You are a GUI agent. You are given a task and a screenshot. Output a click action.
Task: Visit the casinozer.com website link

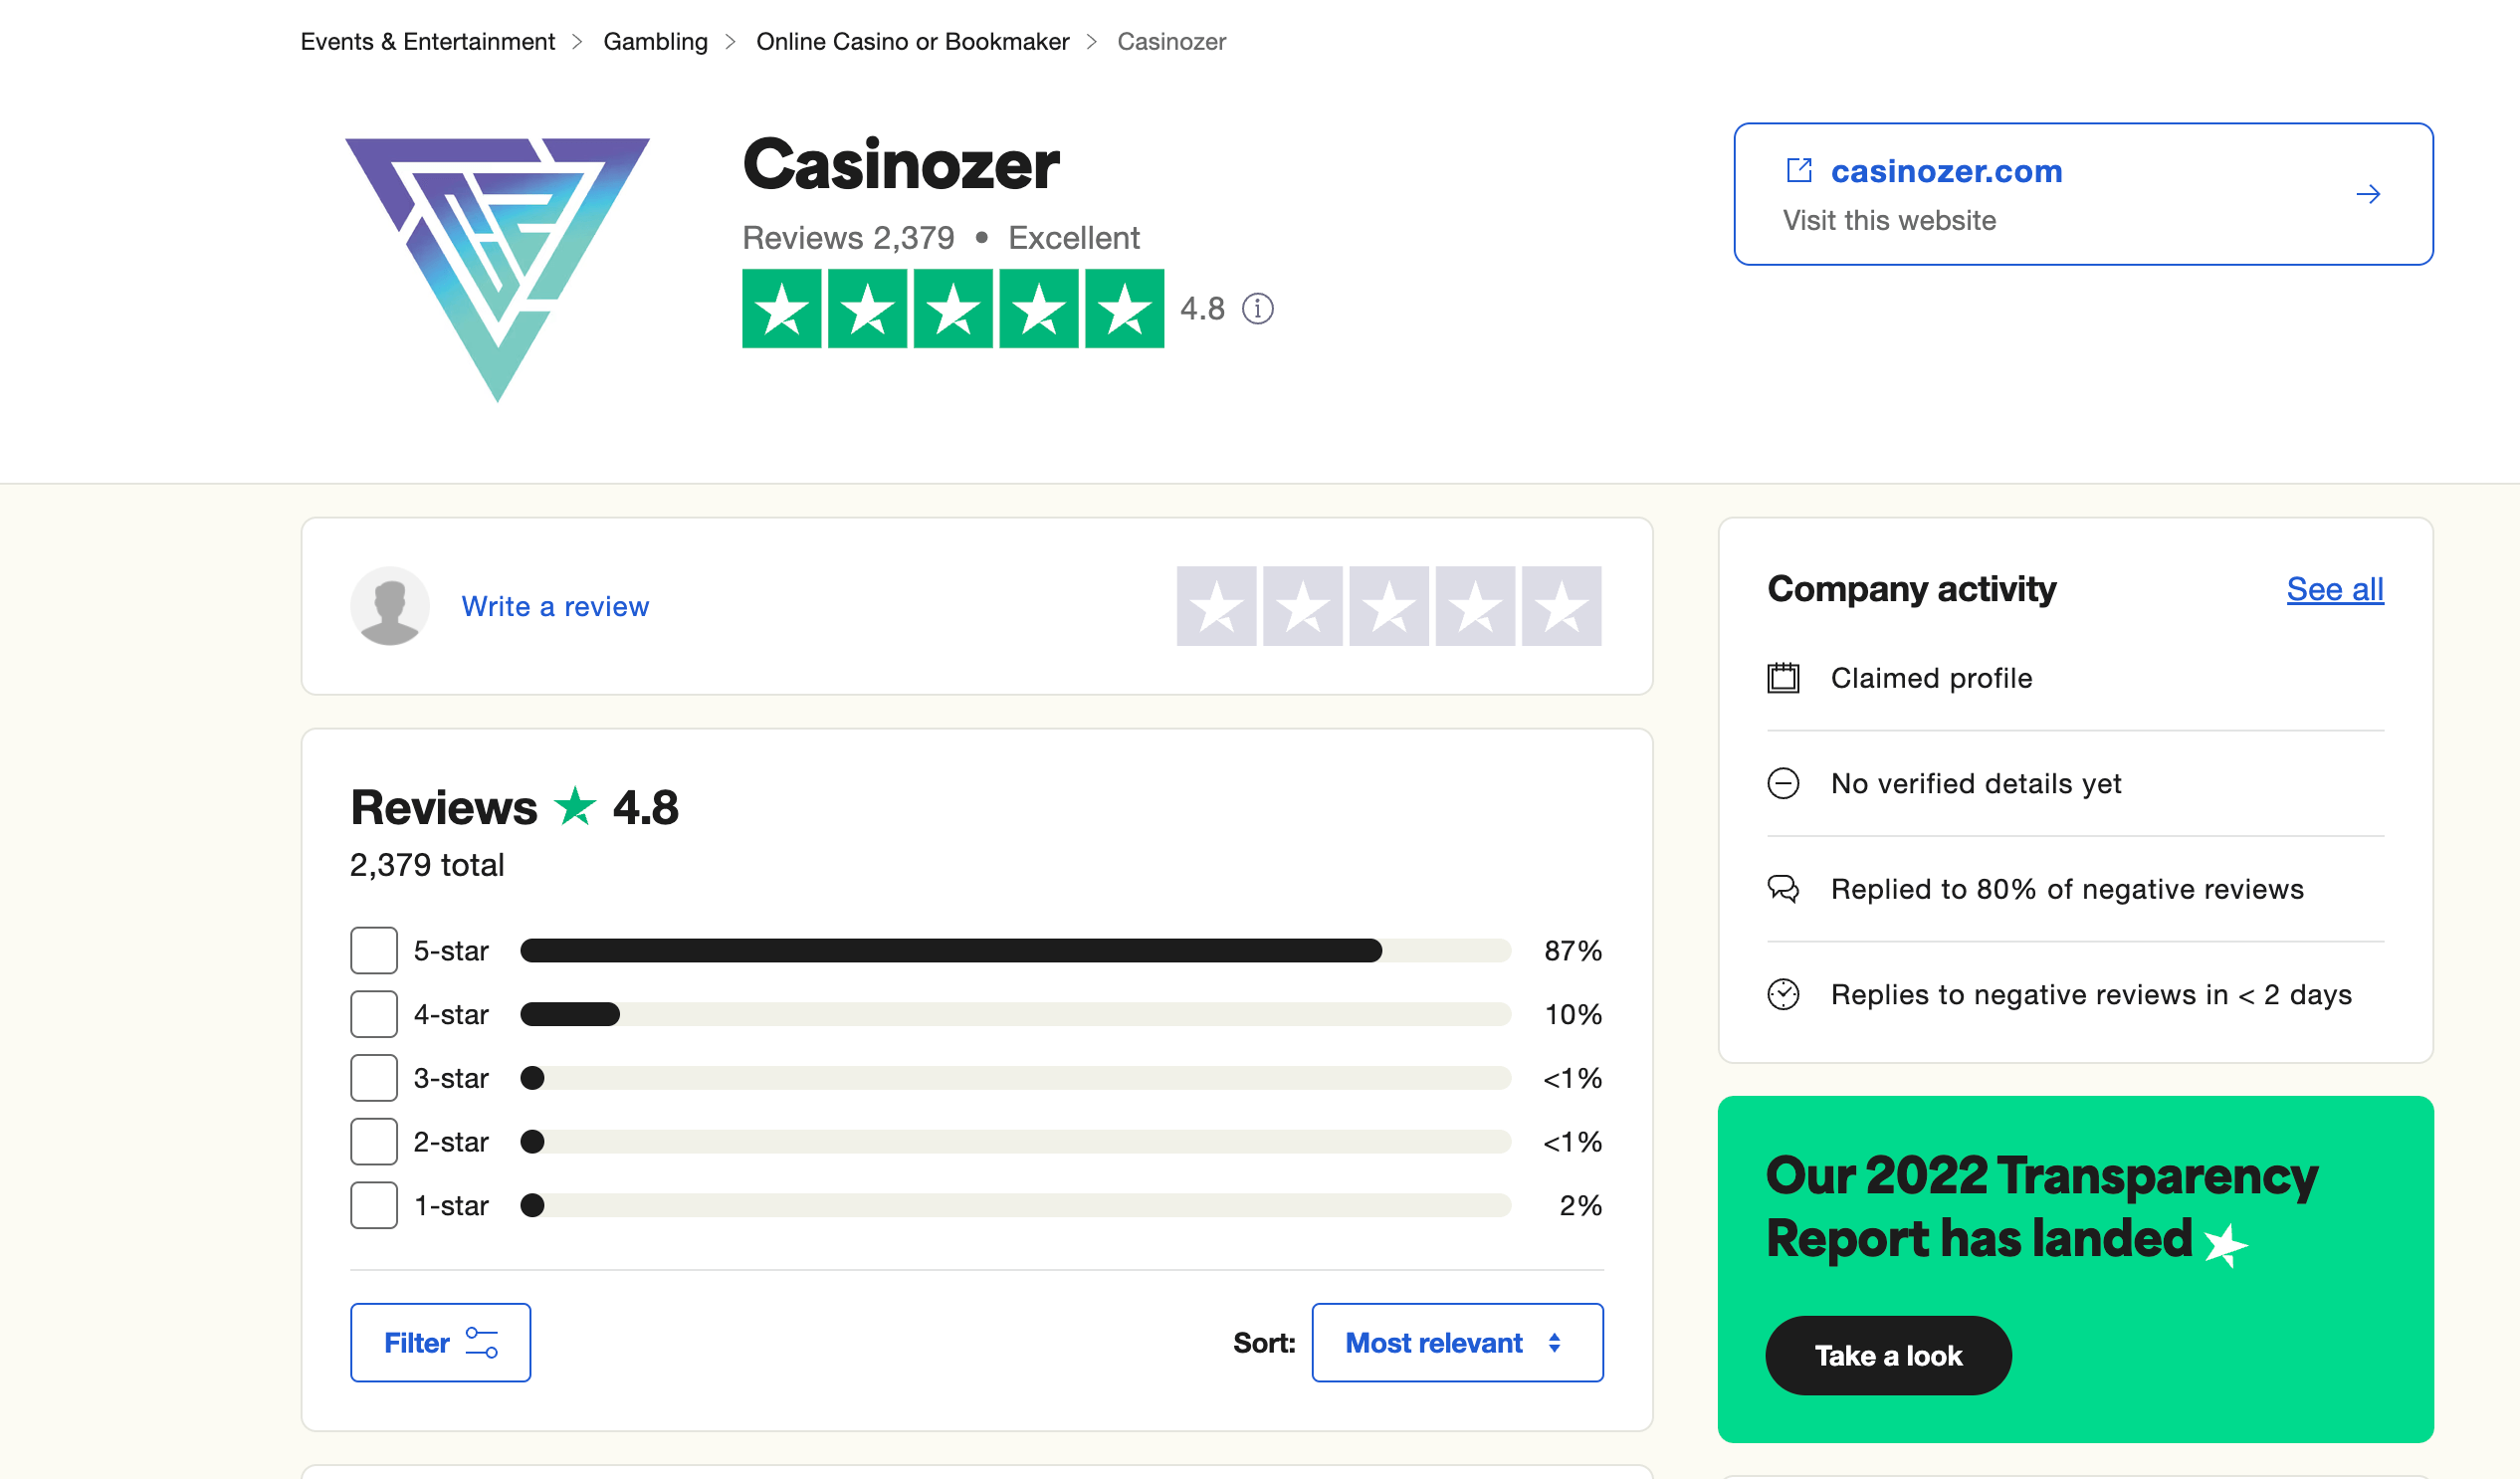point(1948,170)
